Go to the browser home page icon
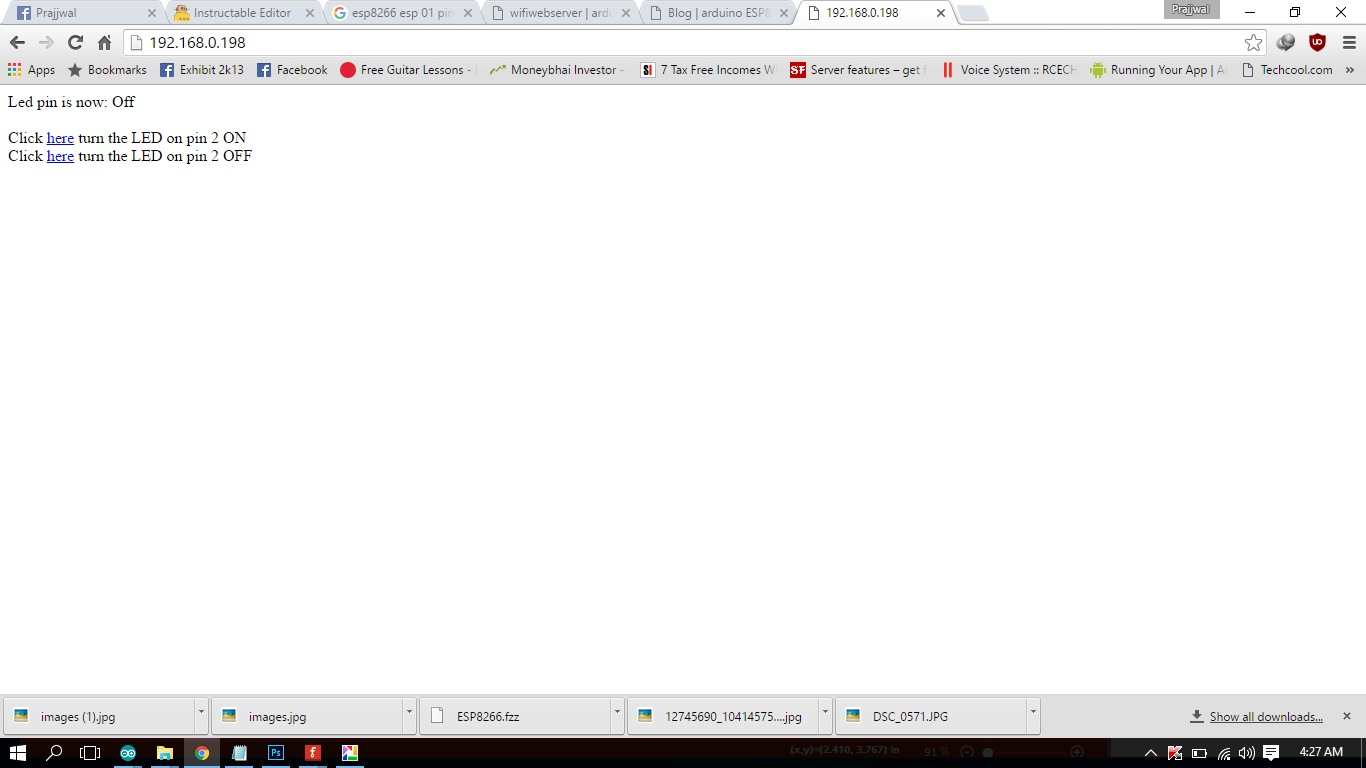The width and height of the screenshot is (1366, 768). pos(104,43)
